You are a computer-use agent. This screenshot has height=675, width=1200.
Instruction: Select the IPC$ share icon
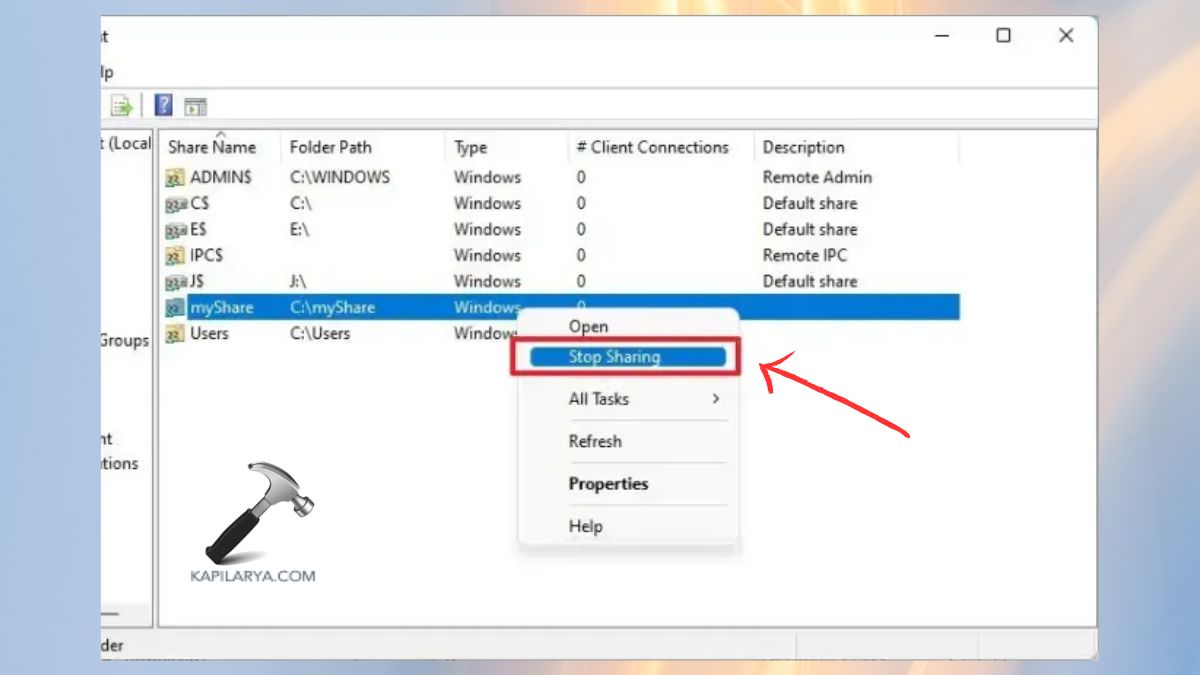click(174, 255)
